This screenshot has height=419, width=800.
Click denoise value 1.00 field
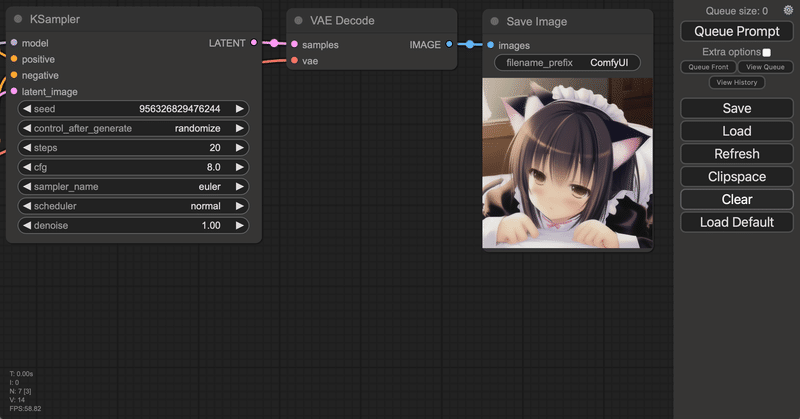click(133, 225)
